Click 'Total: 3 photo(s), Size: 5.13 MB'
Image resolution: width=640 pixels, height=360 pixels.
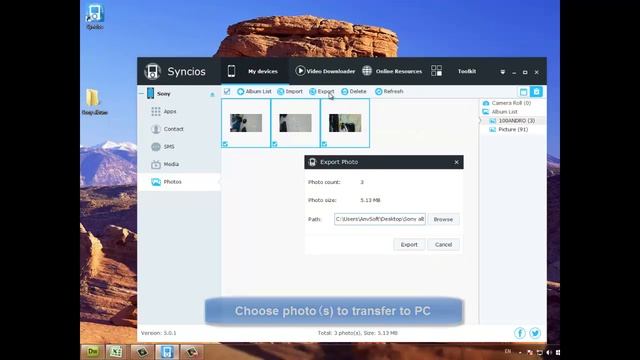point(358,333)
